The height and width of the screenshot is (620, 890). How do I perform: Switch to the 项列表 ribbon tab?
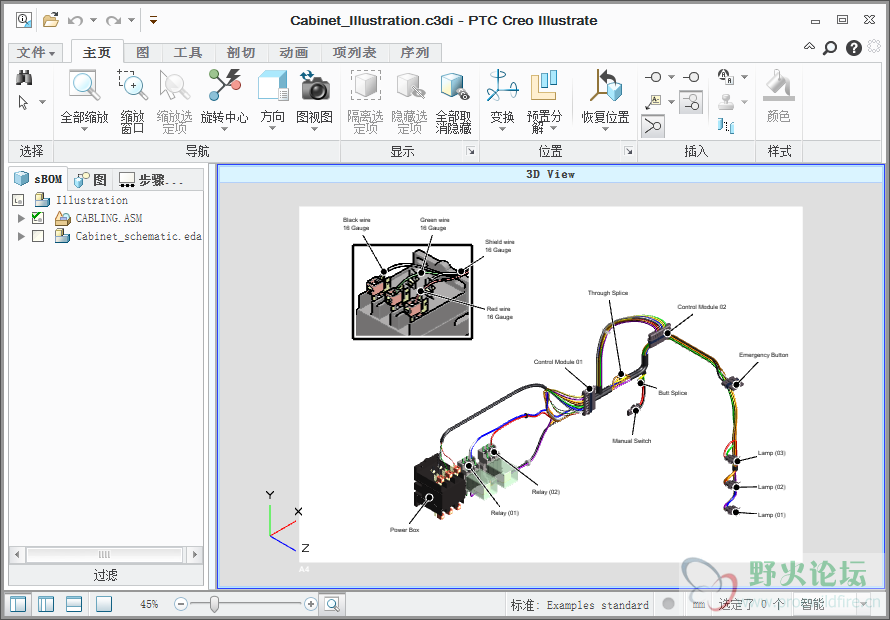coord(355,53)
